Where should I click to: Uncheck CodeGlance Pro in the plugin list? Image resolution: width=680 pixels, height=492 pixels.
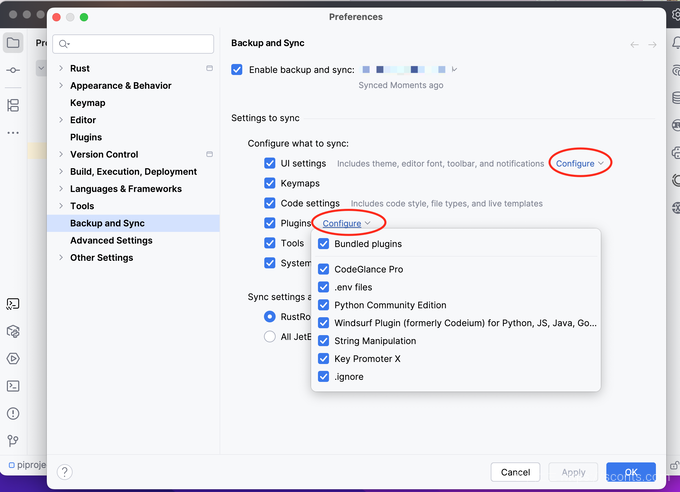coord(324,269)
